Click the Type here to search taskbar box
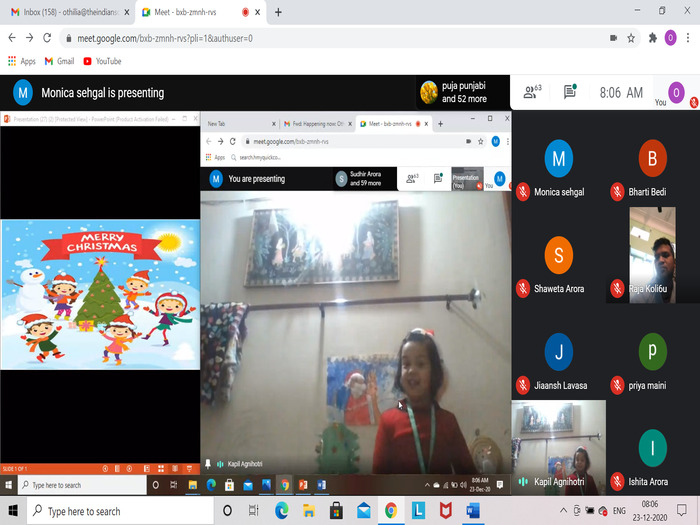 pyautogui.click(x=120, y=511)
